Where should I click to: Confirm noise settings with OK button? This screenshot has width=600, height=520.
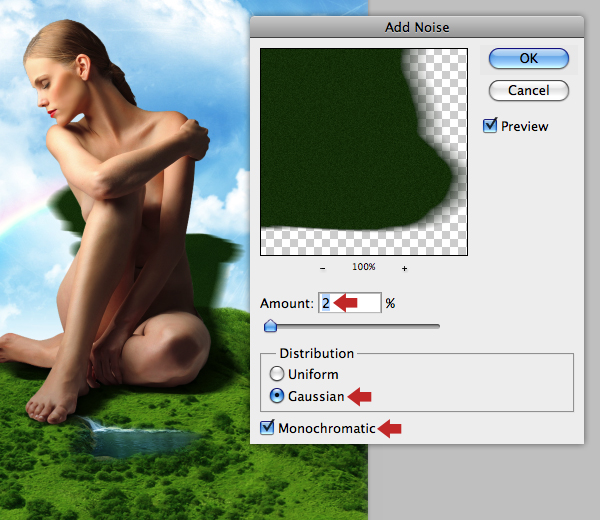point(528,59)
